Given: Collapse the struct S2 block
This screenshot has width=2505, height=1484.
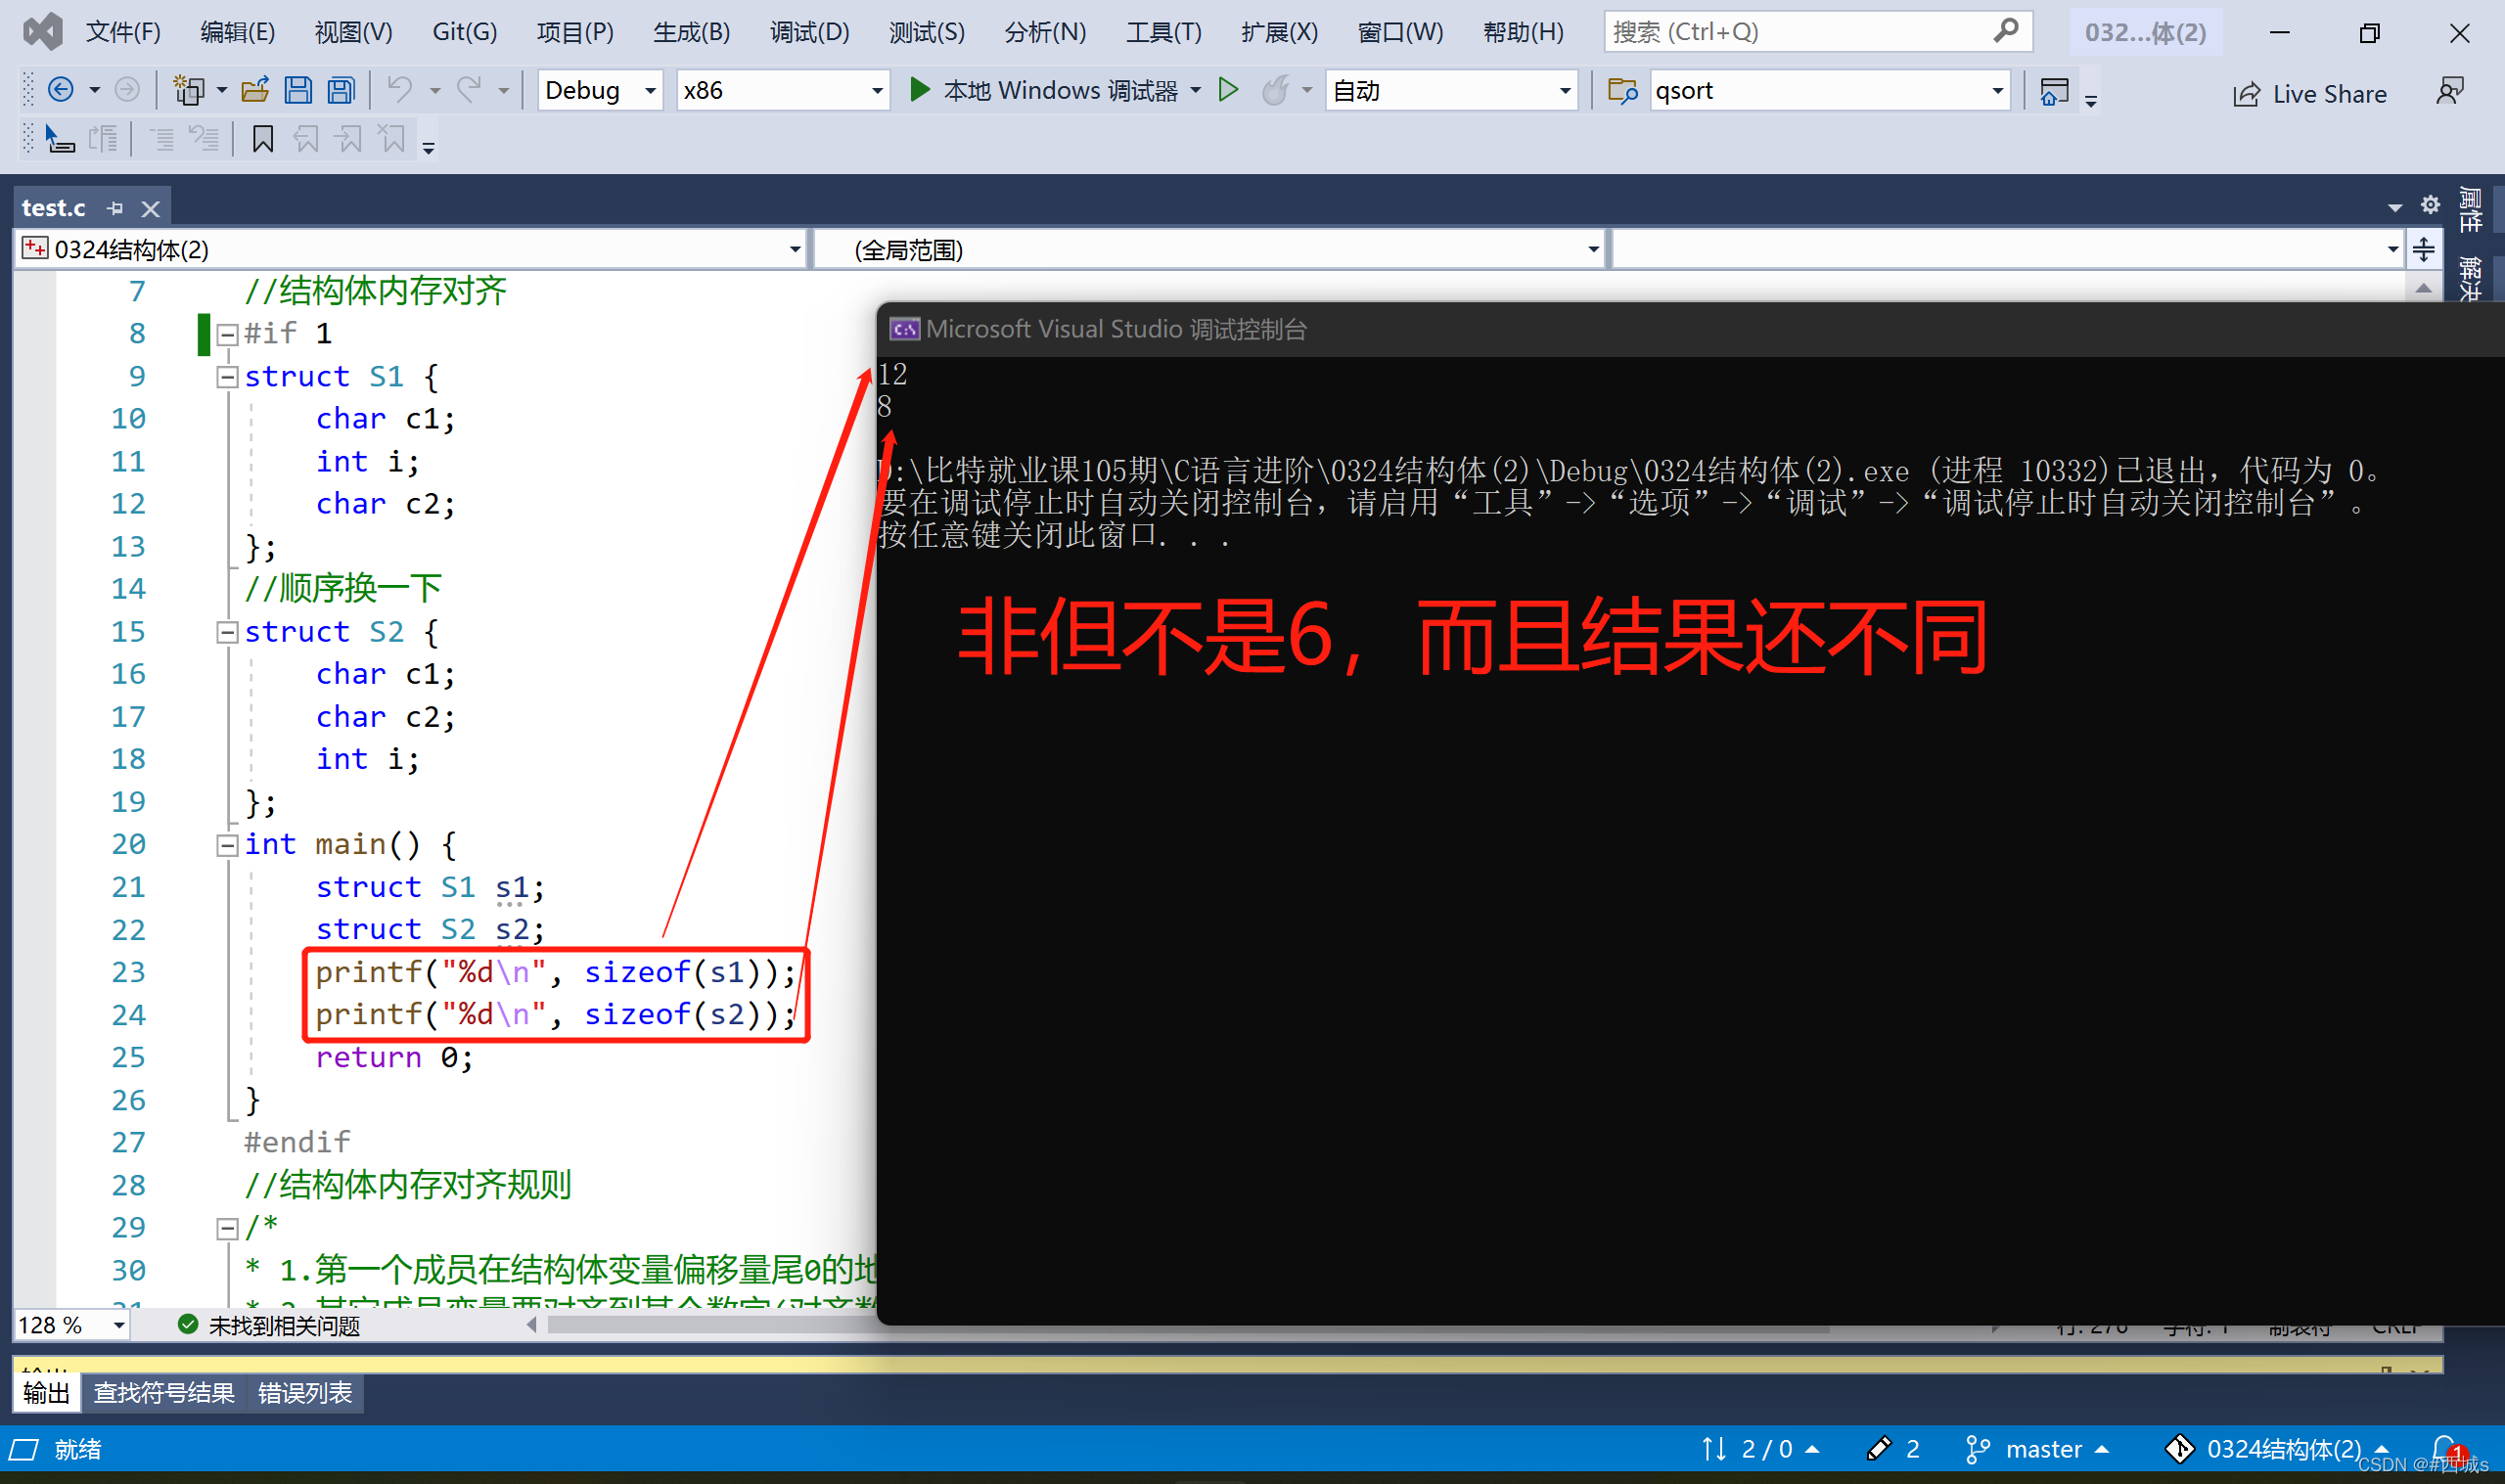Looking at the screenshot, I should click(x=227, y=632).
